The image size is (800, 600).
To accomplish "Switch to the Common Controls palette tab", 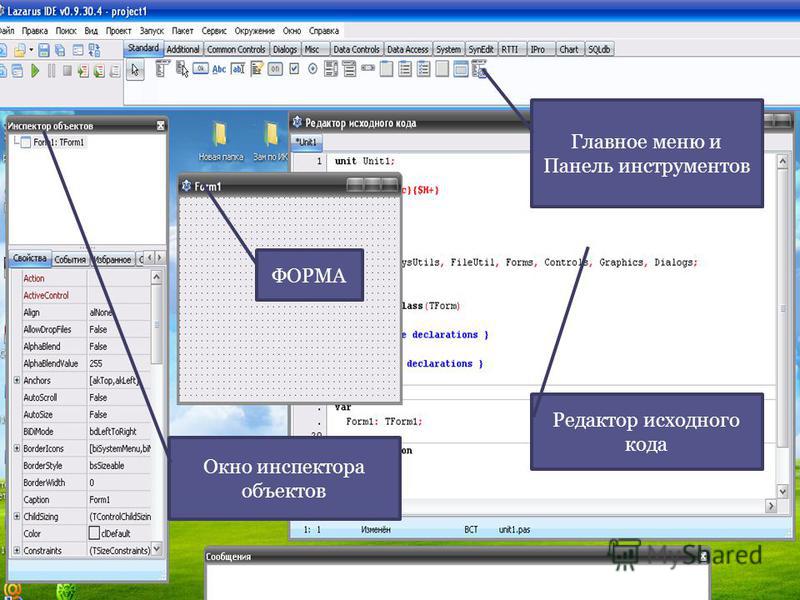I will point(236,49).
